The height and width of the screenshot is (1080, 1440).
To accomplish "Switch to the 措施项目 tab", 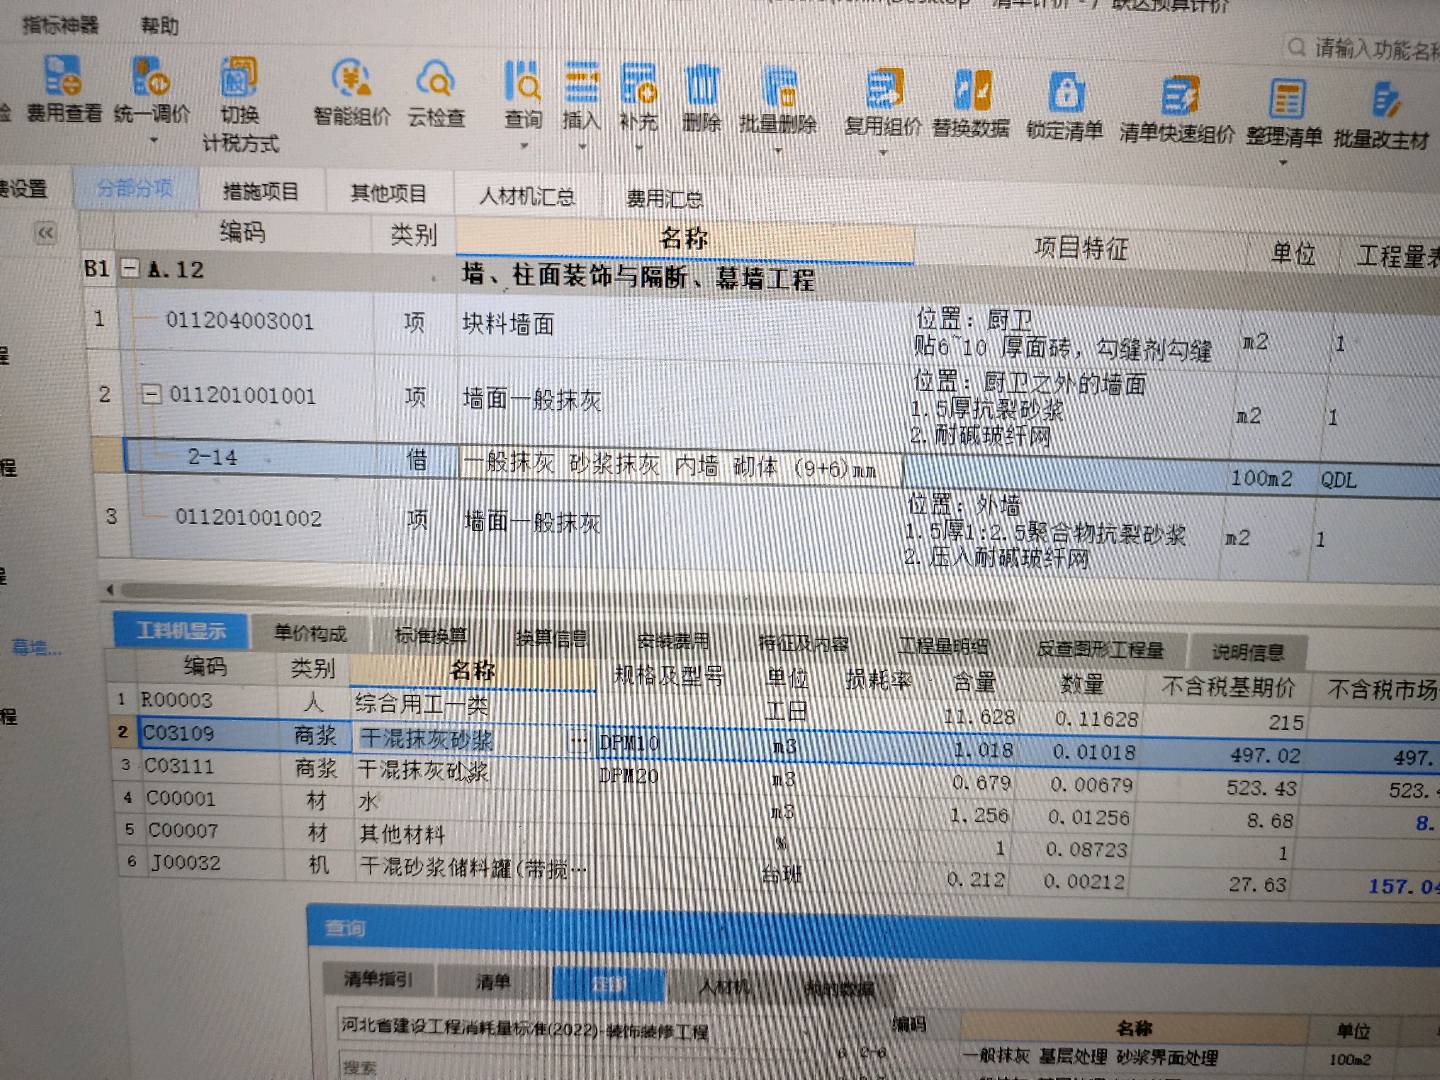I will click(x=260, y=190).
